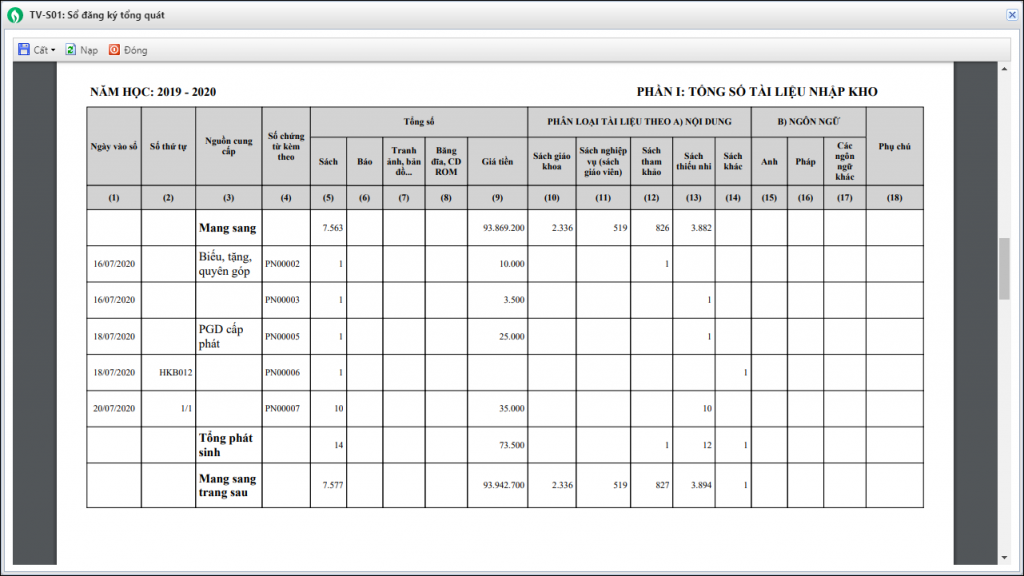The image size is (1024, 576).
Task: Click the Anh language column header
Action: [x=769, y=161]
